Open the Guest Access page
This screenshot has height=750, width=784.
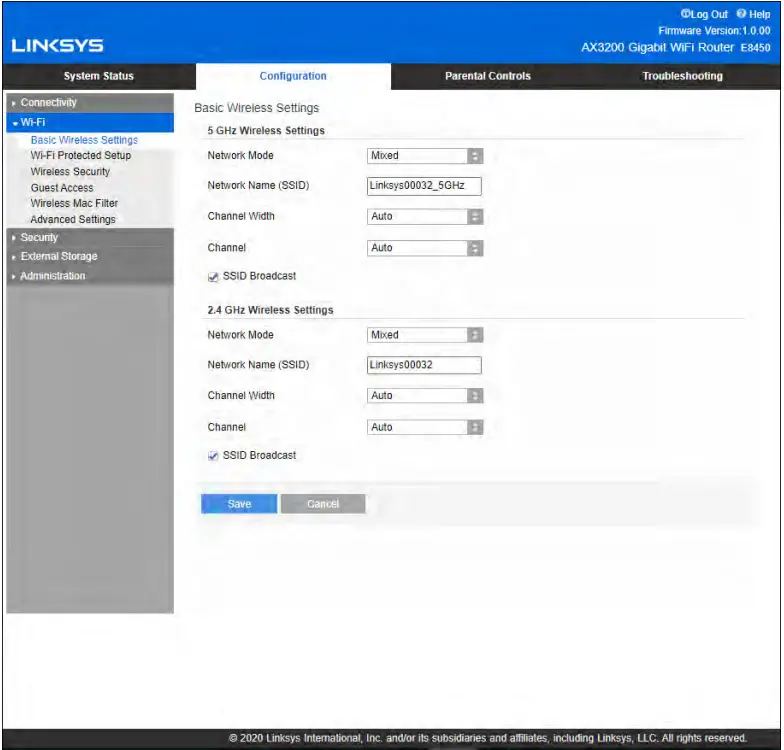(x=62, y=188)
